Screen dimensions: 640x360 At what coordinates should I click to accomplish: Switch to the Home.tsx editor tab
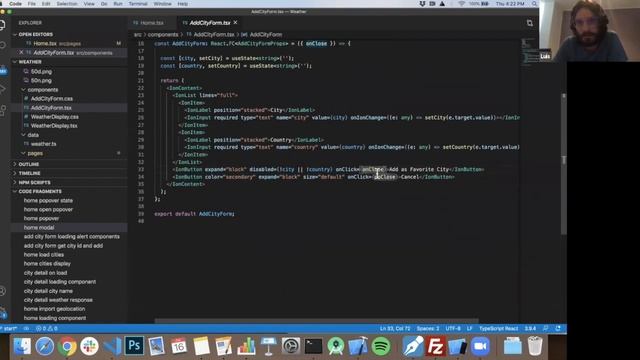tap(152, 23)
